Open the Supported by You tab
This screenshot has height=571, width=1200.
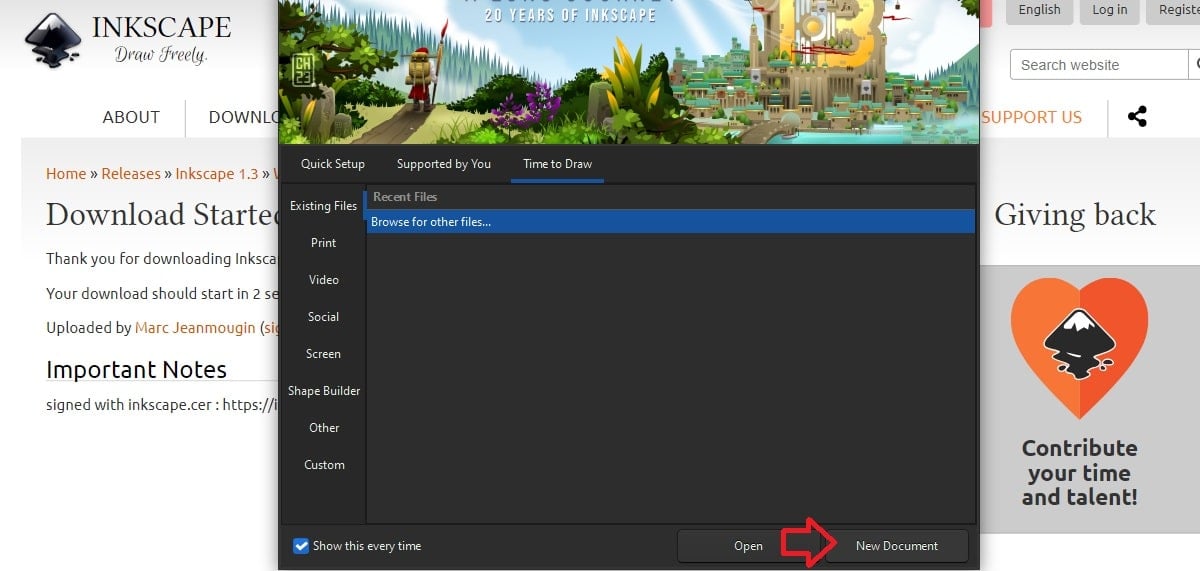(x=443, y=164)
